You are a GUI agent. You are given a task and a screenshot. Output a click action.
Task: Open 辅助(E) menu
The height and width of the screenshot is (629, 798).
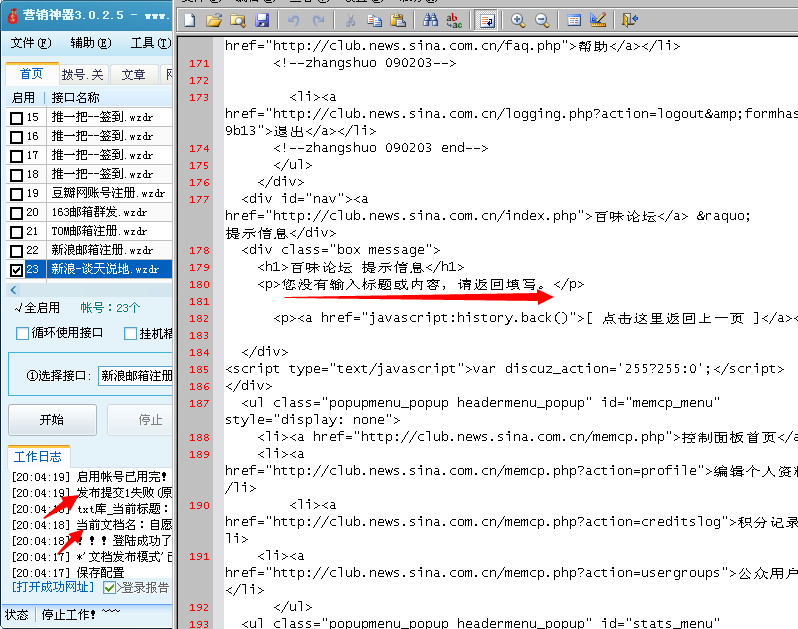click(91, 43)
